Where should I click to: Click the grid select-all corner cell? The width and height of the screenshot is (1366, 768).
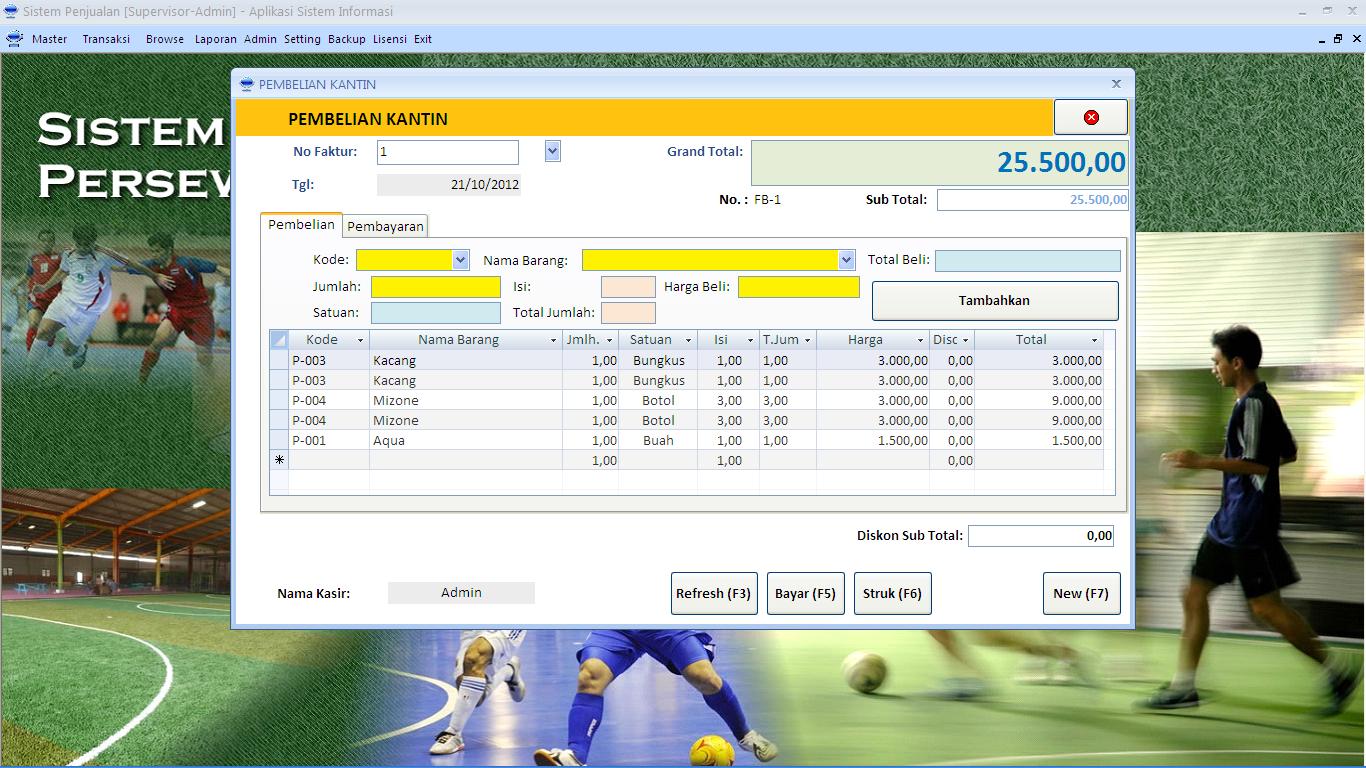click(279, 340)
